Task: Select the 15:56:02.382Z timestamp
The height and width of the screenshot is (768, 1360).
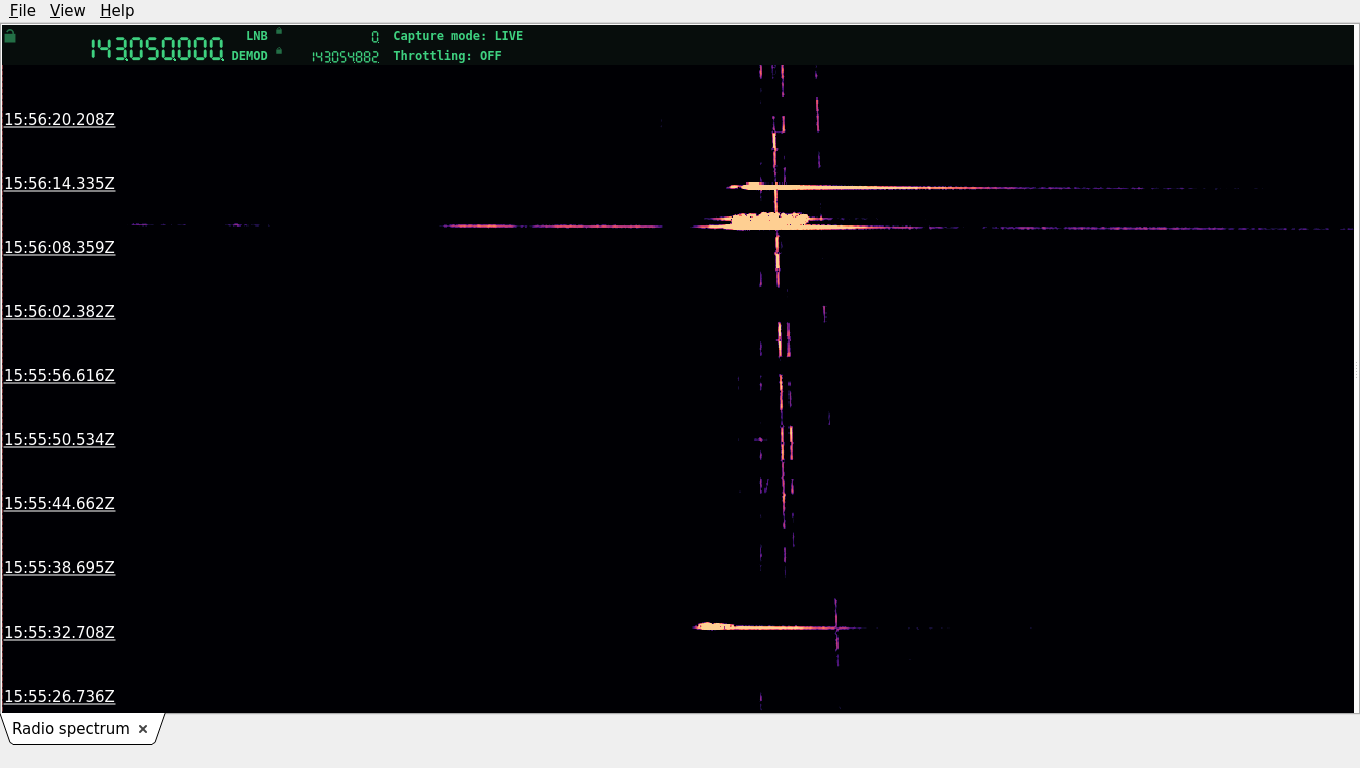Action: pos(59,312)
